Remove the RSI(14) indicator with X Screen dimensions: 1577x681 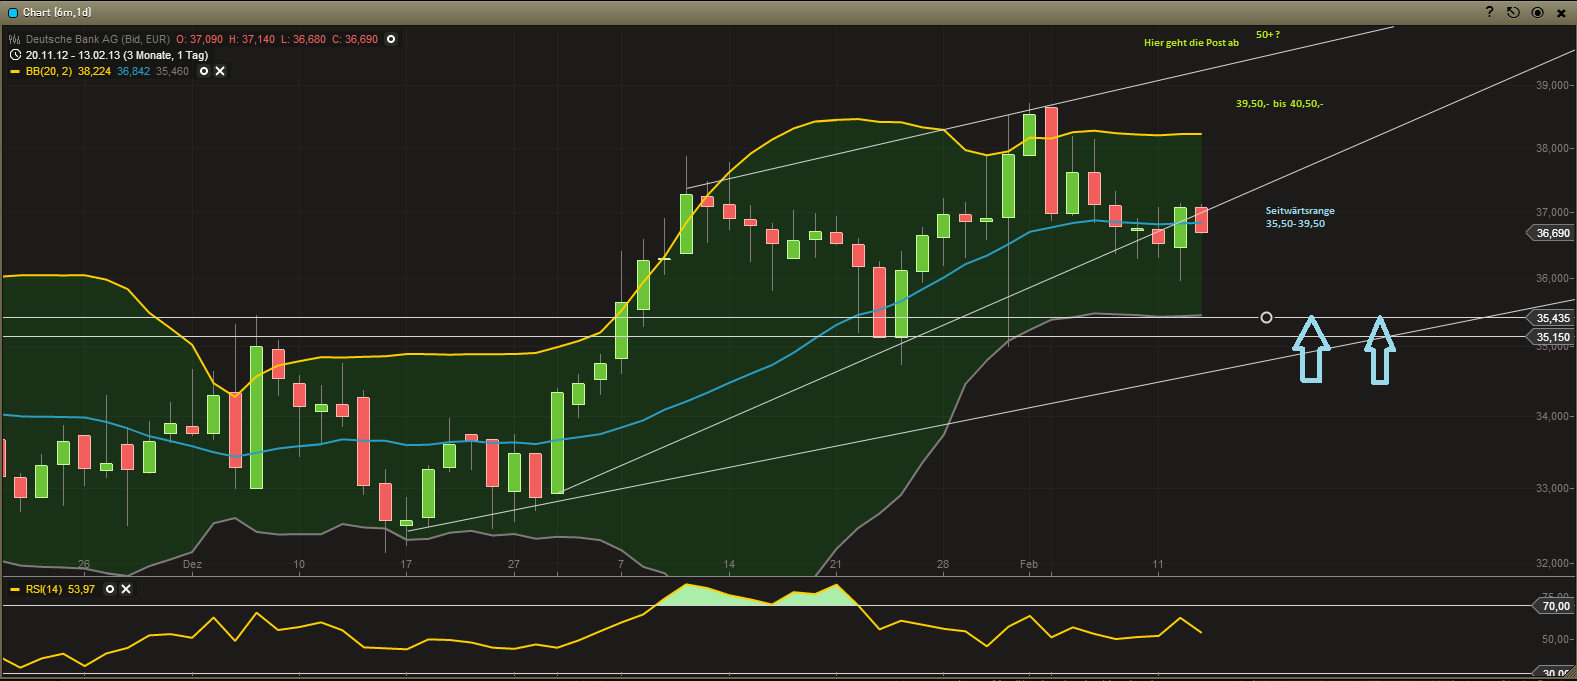click(x=126, y=589)
